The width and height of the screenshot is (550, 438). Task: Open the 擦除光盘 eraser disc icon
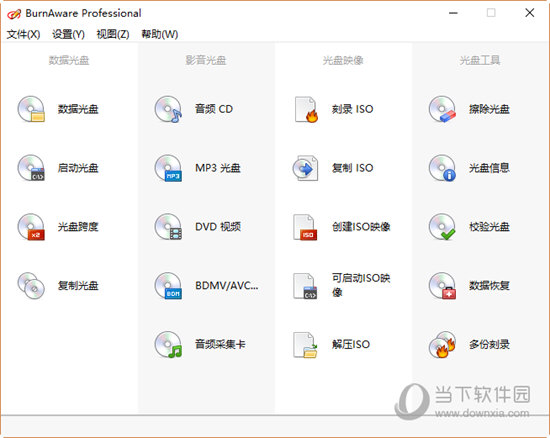click(x=442, y=109)
